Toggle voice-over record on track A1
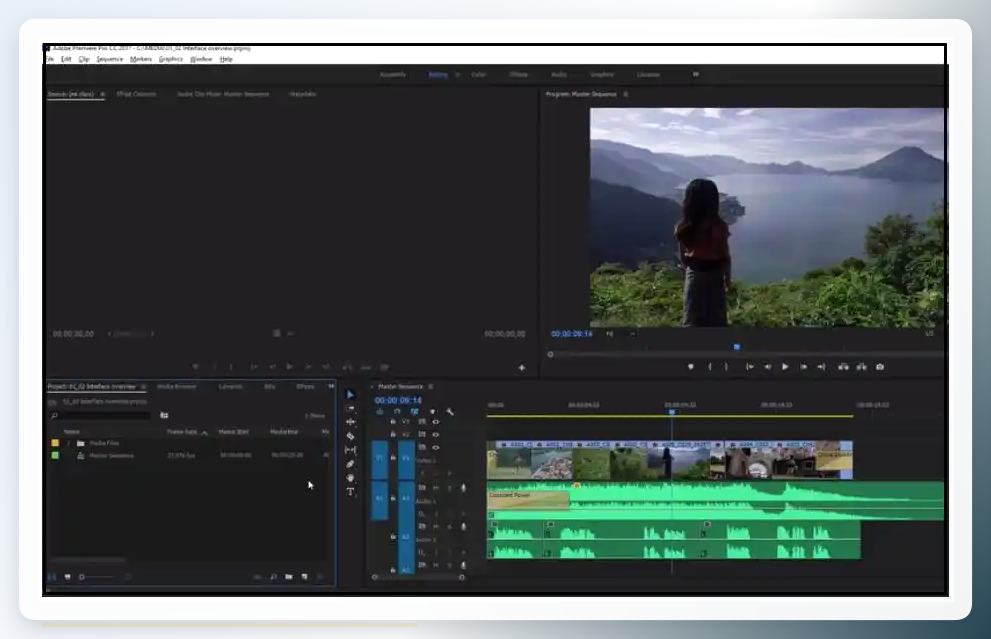 (x=463, y=488)
